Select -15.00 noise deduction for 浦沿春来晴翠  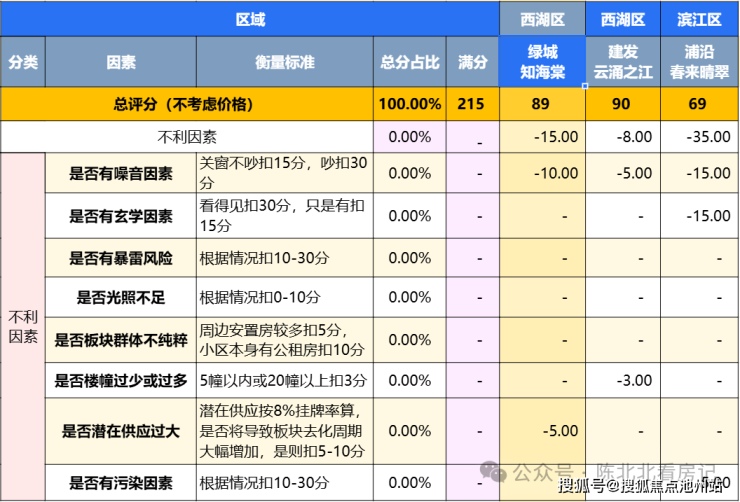(x=699, y=173)
